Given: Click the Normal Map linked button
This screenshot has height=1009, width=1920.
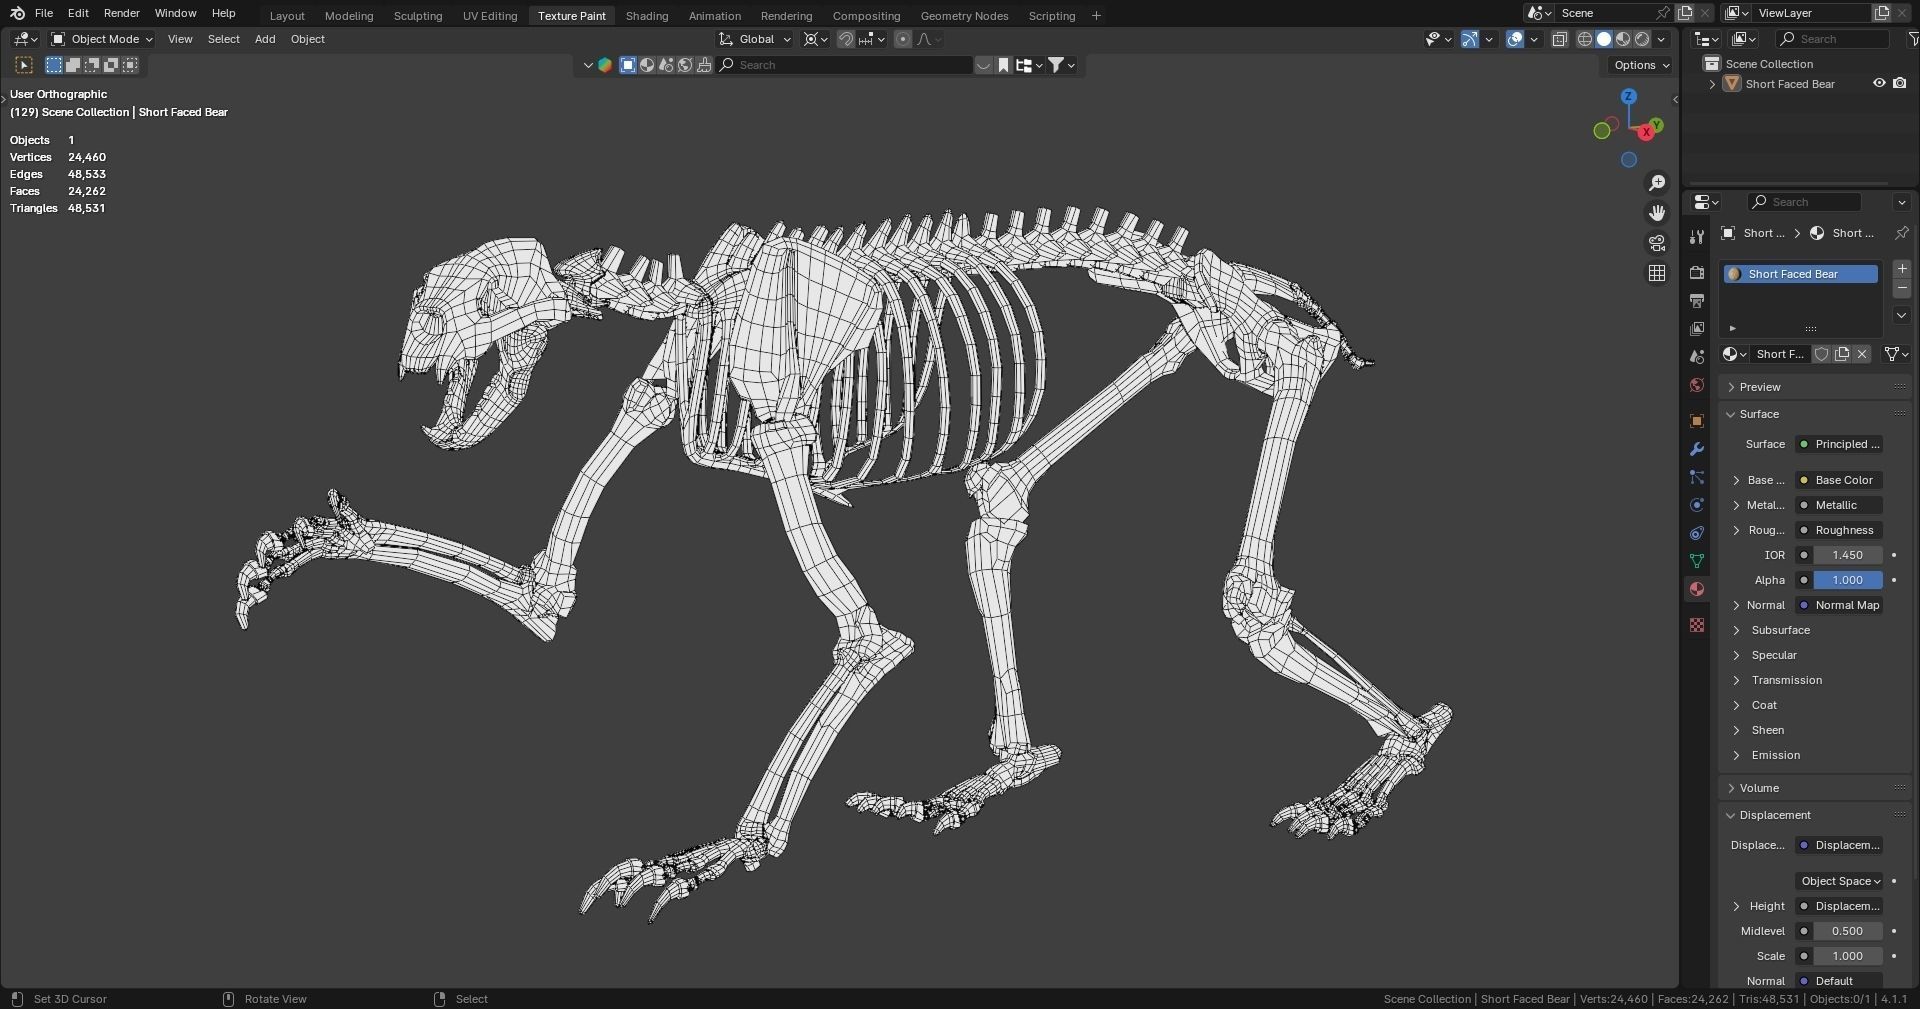Looking at the screenshot, I should click(x=1839, y=605).
